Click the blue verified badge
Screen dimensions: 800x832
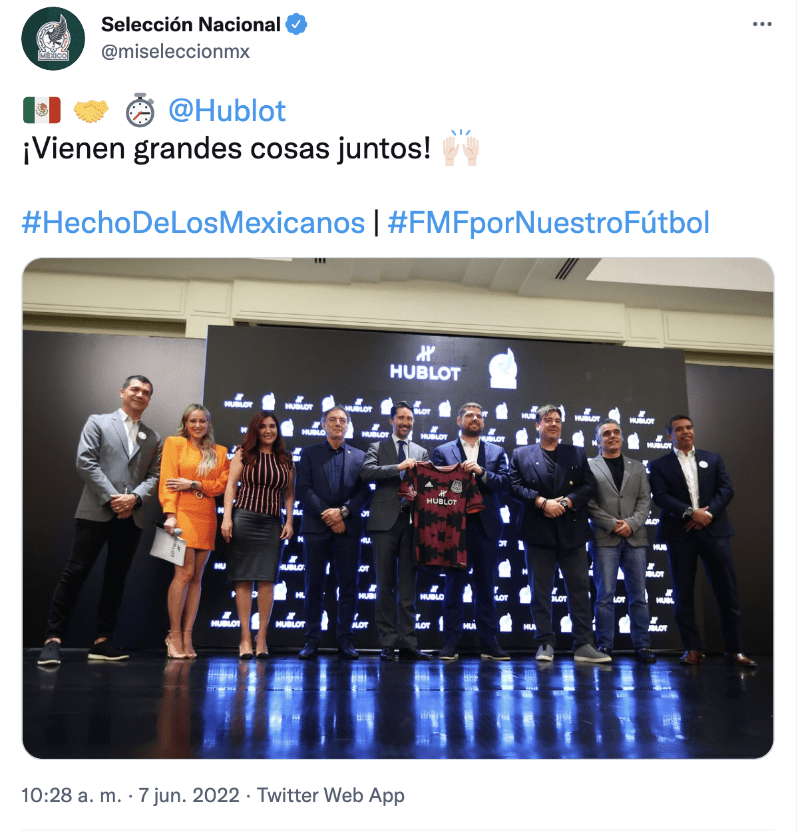point(297,24)
